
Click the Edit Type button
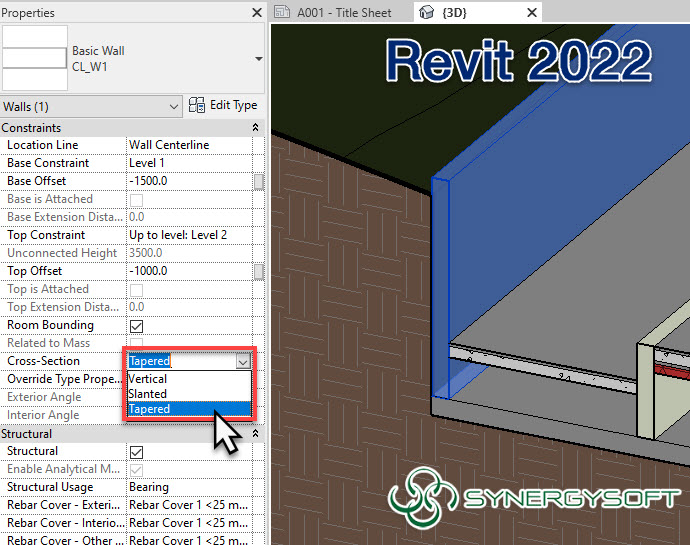(x=223, y=106)
